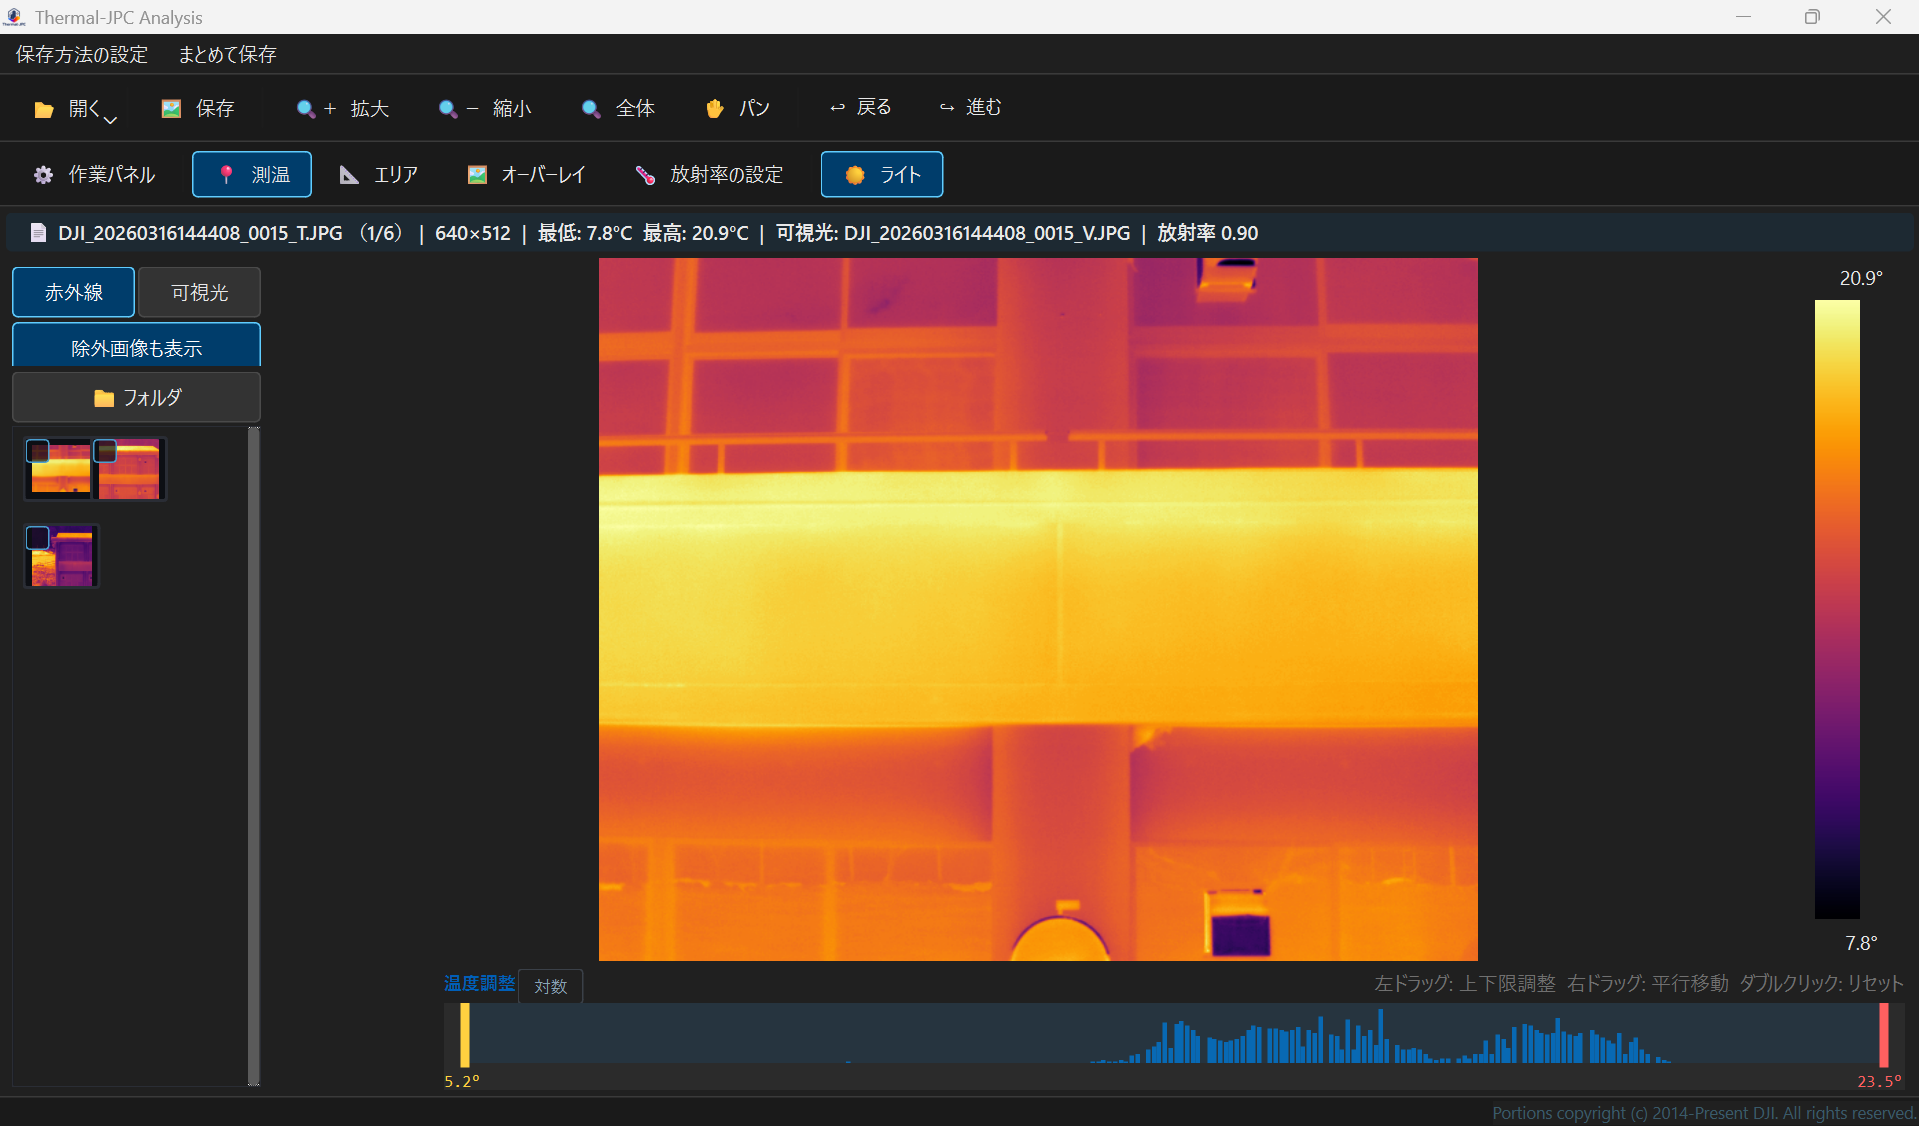Click the DJI_20260316144408_0015_T.JPG file name
This screenshot has width=1919, height=1126.
[x=200, y=233]
